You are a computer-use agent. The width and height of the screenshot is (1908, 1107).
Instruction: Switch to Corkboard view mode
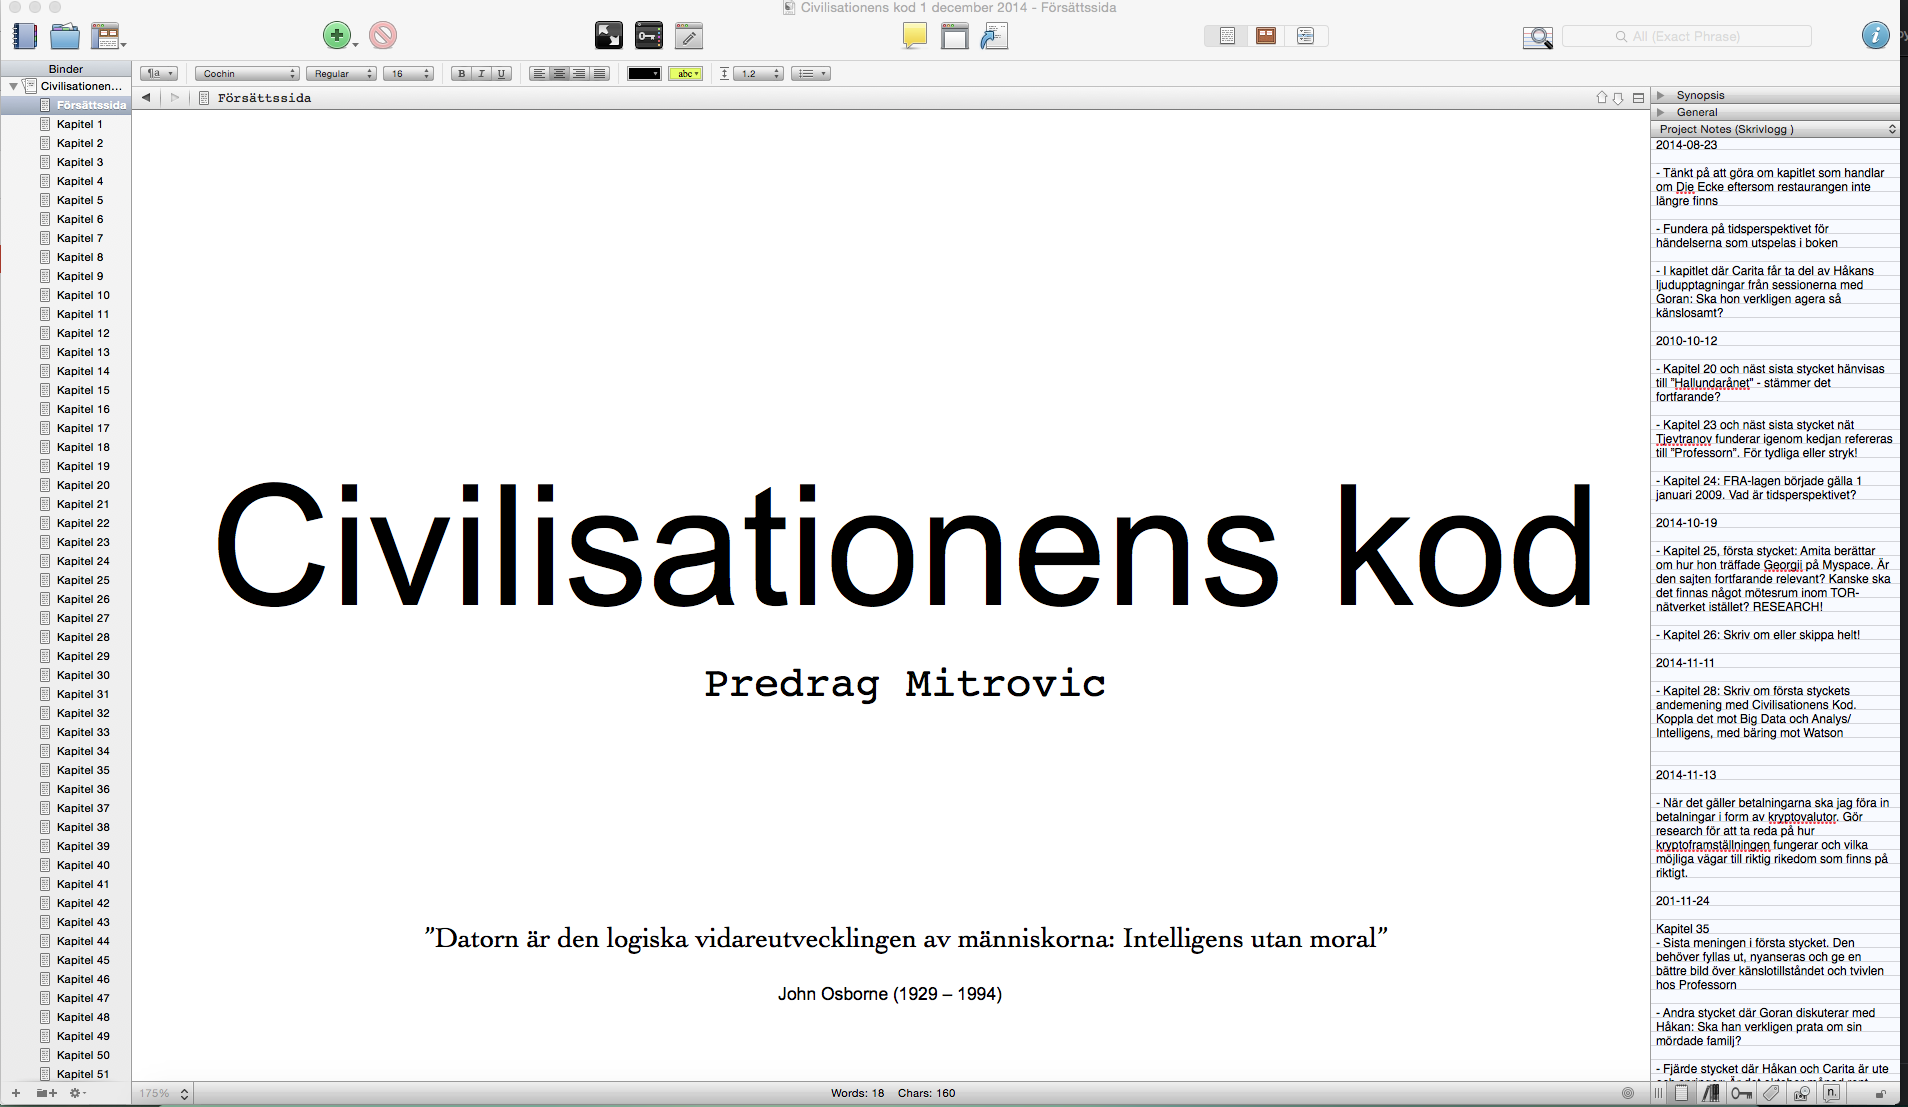pos(1266,36)
